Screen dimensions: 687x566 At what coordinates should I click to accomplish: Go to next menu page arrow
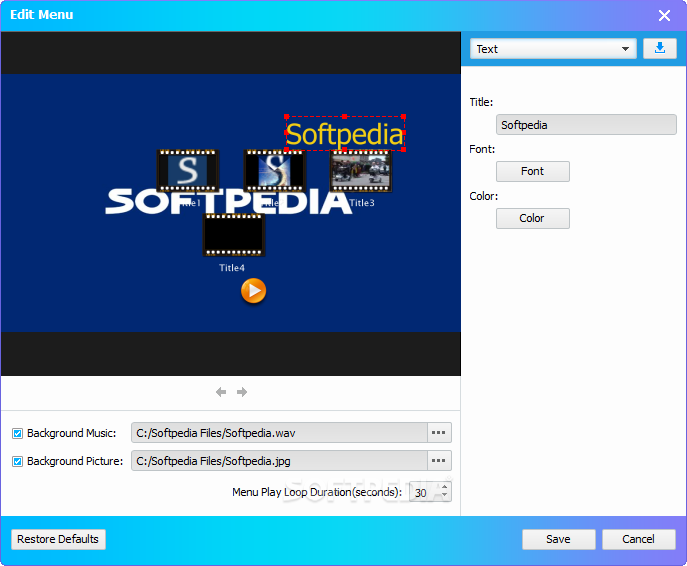tap(242, 392)
